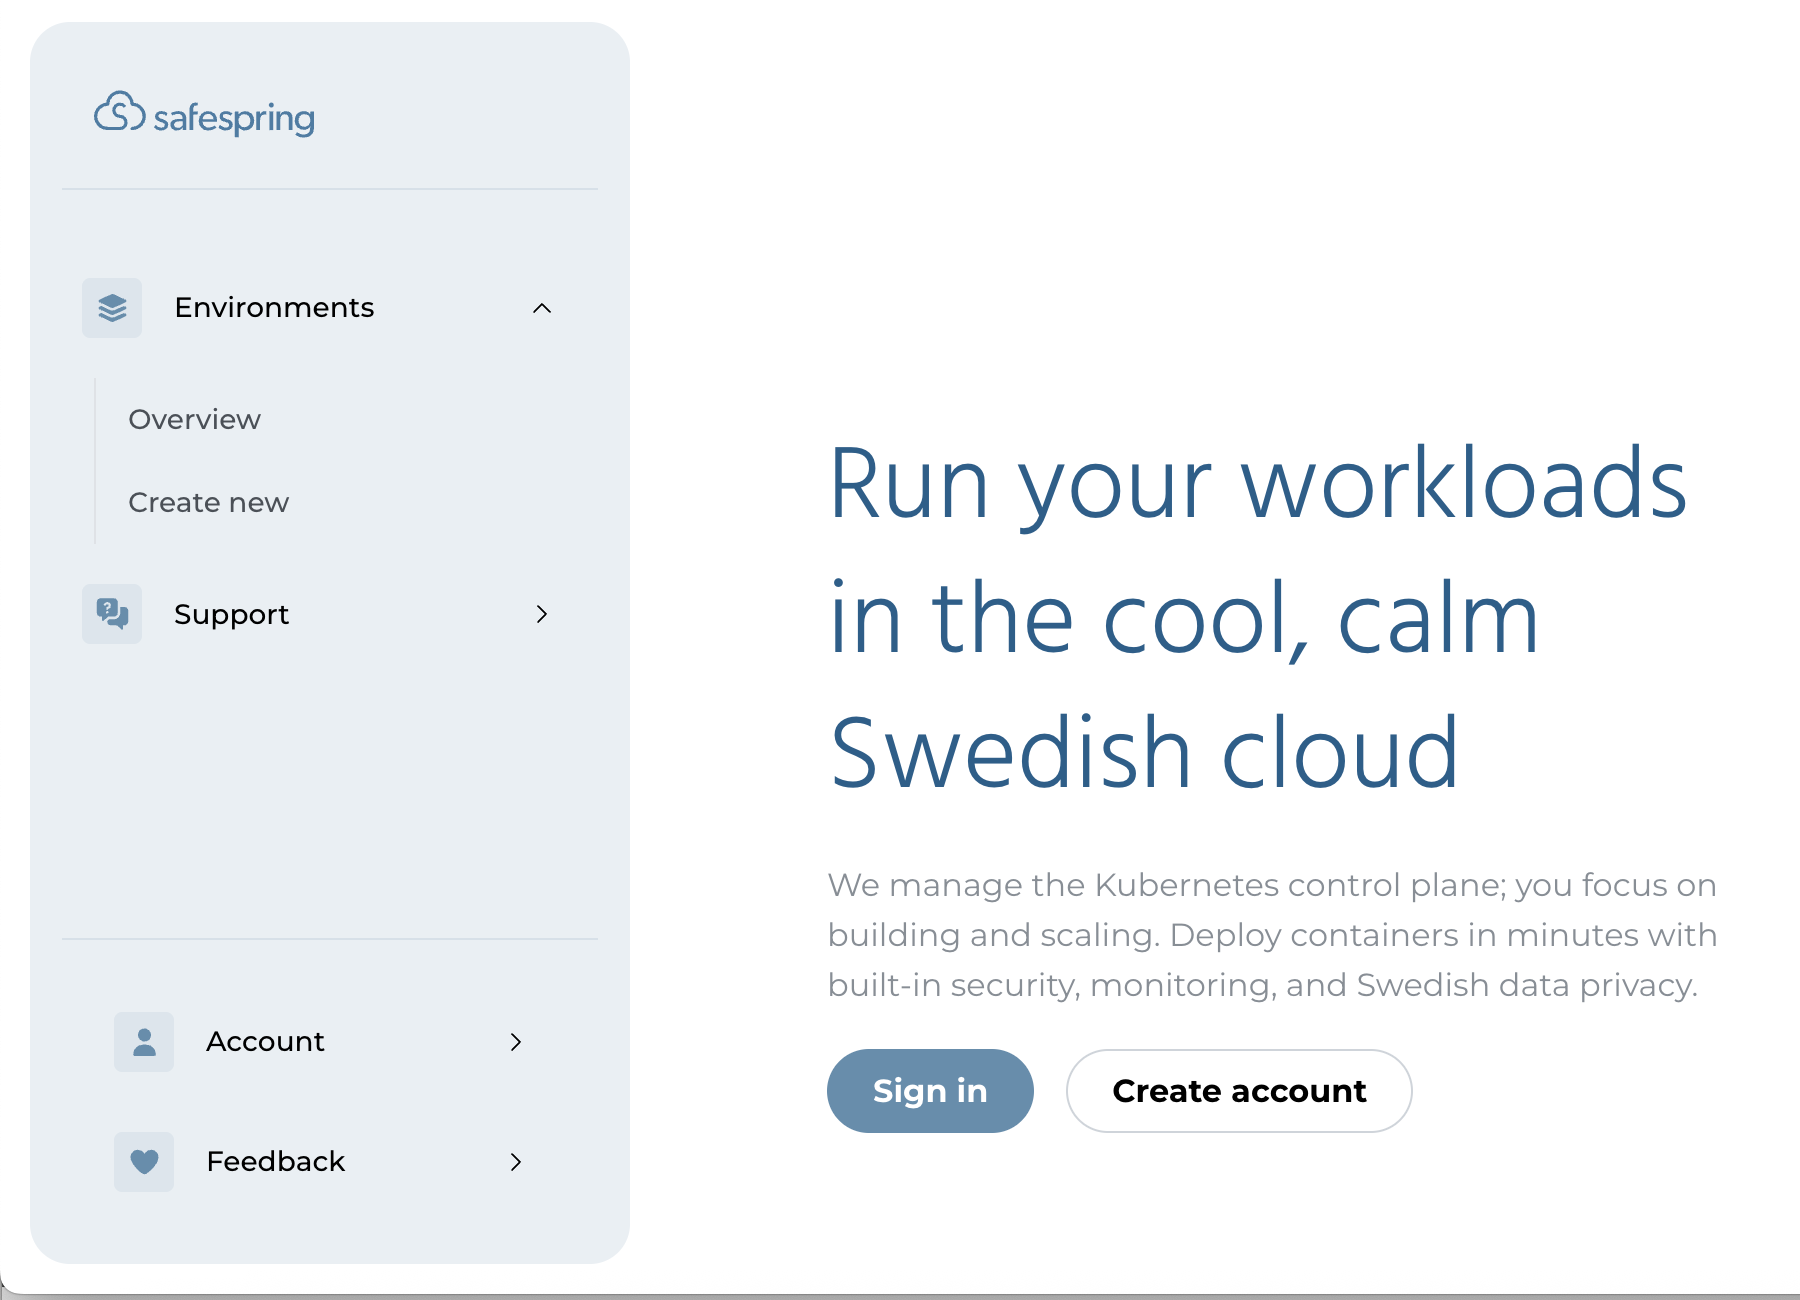
Task: Open the Overview page under Environments
Action: [x=195, y=420]
